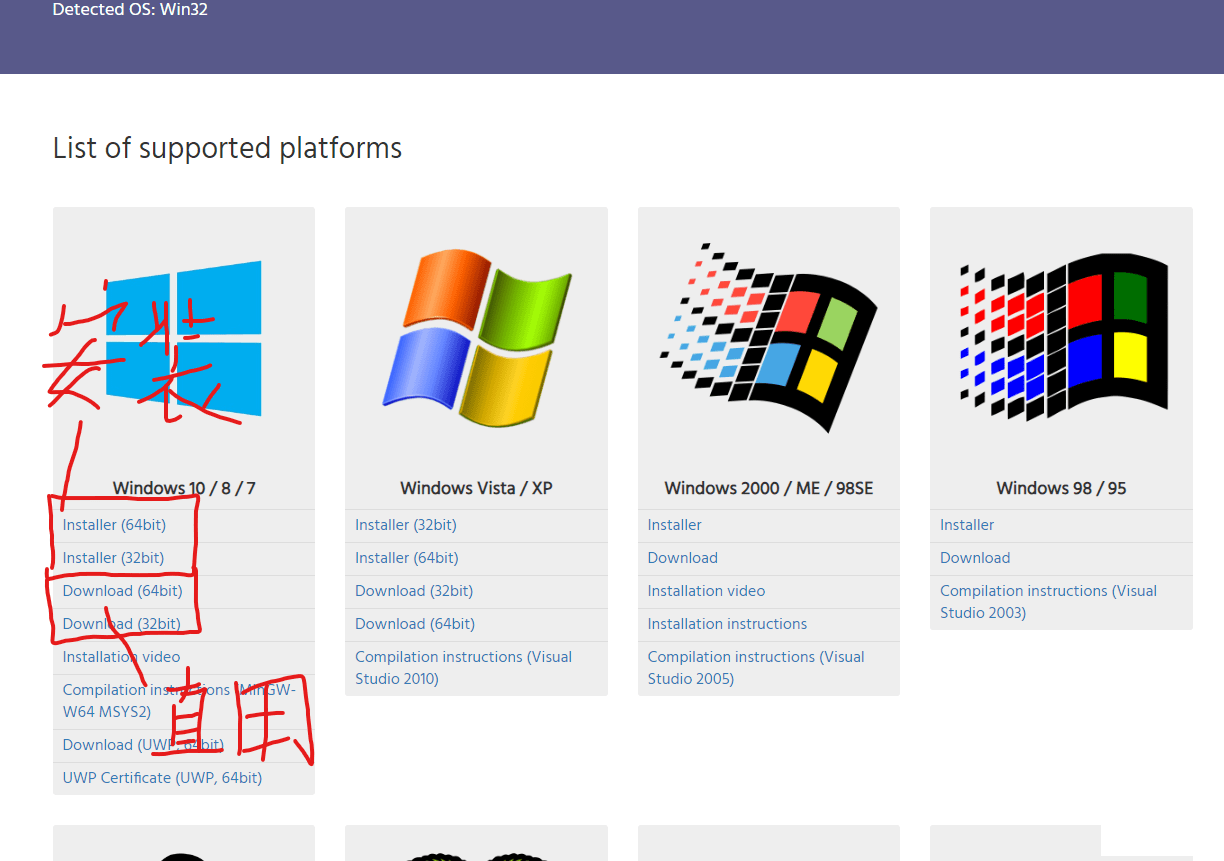Click the Windows Vista / XP logo
Image resolution: width=1224 pixels, height=861 pixels.
tap(476, 338)
